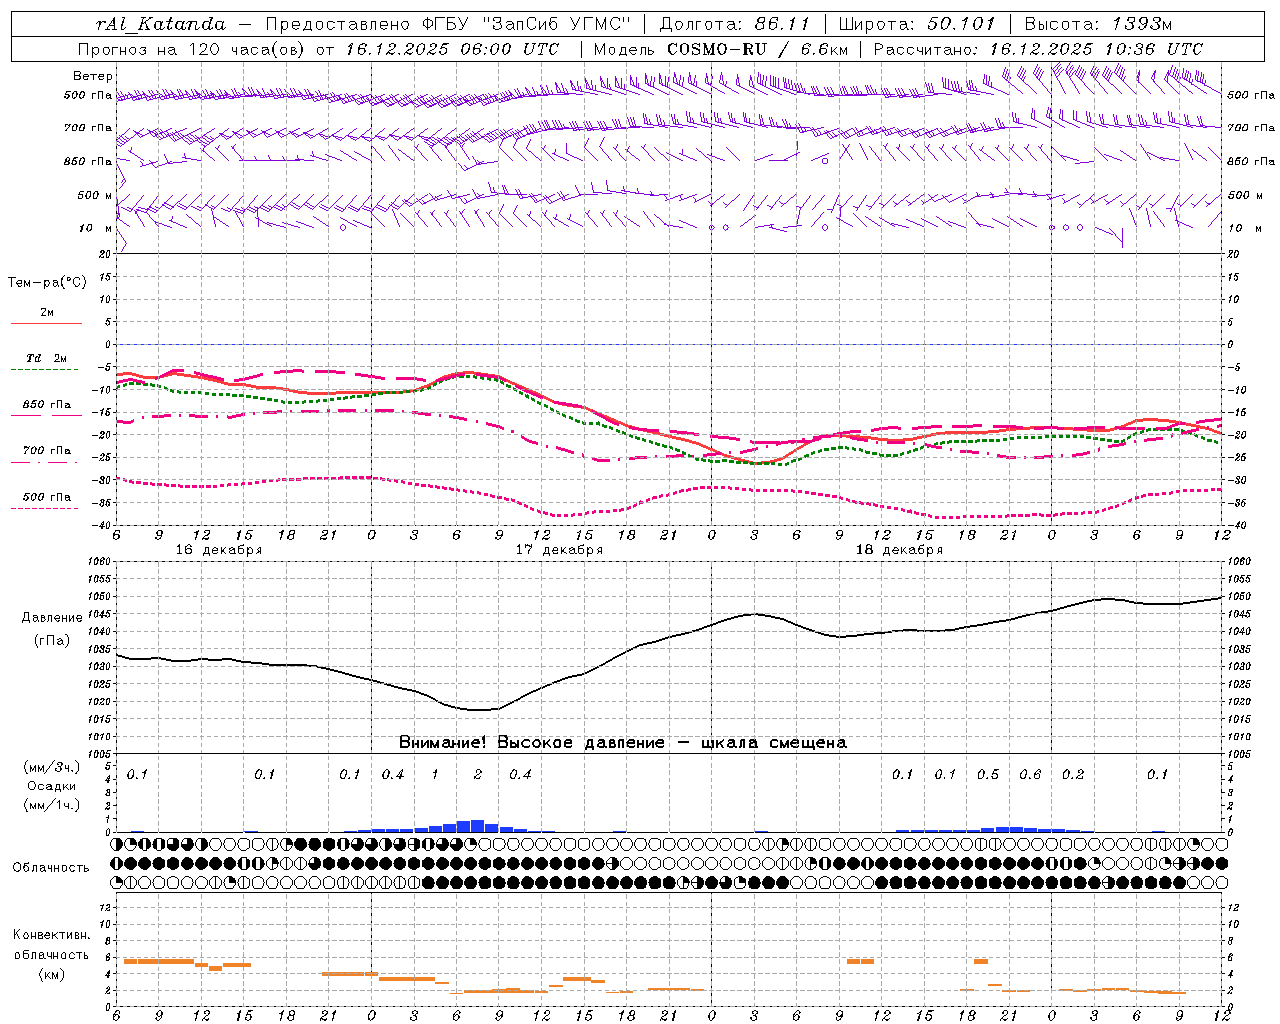Screen dimensions: 1280x1024
Task: Click the '850 гПа' entry in temperature legend
Action: [47, 404]
